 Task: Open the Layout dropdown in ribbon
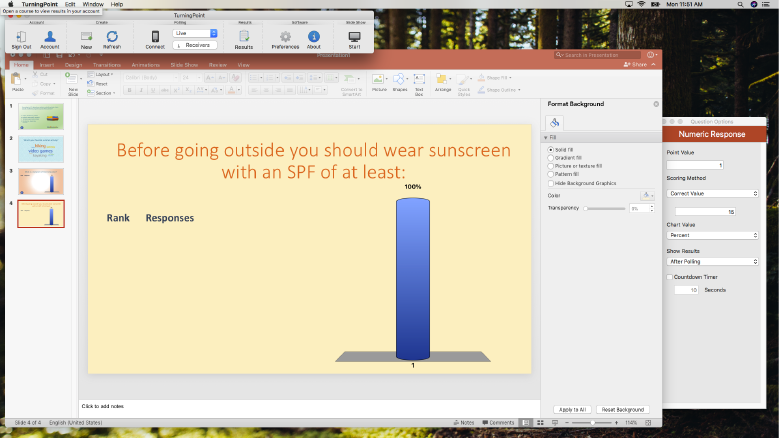click(100, 74)
